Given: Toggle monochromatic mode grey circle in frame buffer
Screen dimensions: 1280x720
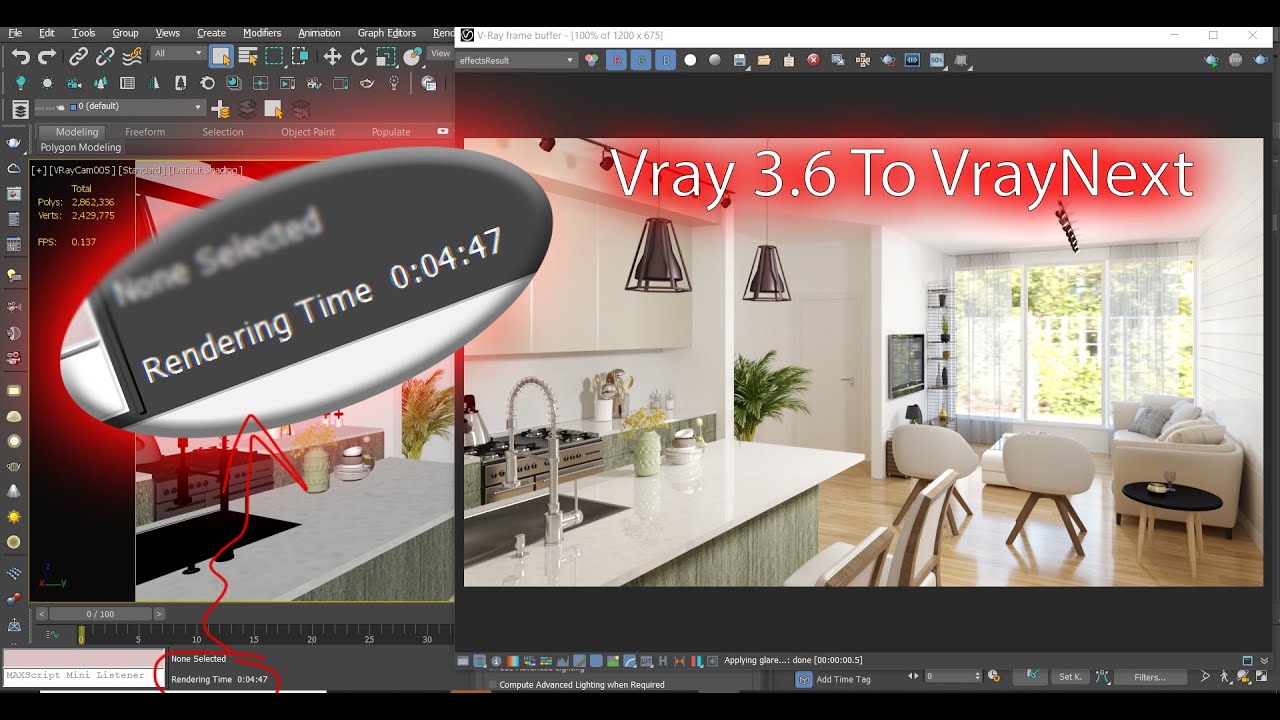Looking at the screenshot, I should pos(715,60).
